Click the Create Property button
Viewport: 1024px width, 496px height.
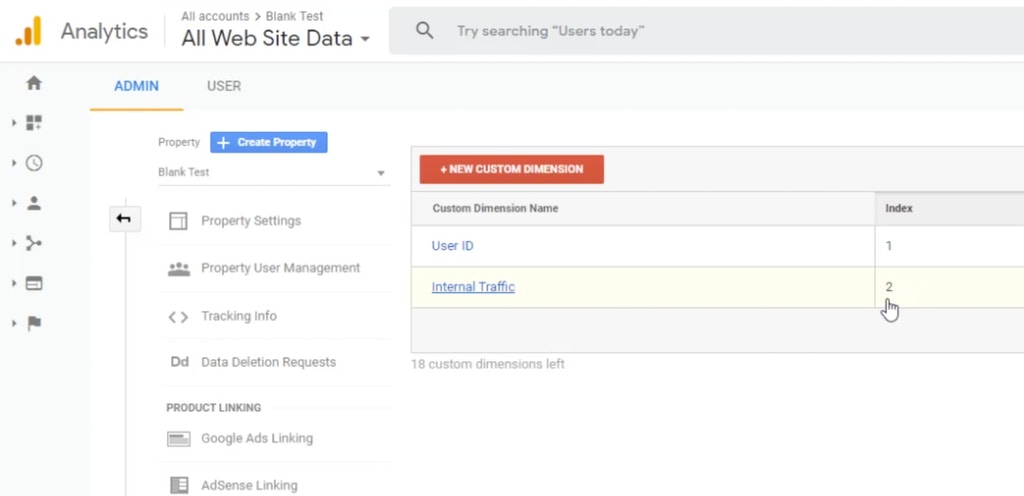coord(268,142)
